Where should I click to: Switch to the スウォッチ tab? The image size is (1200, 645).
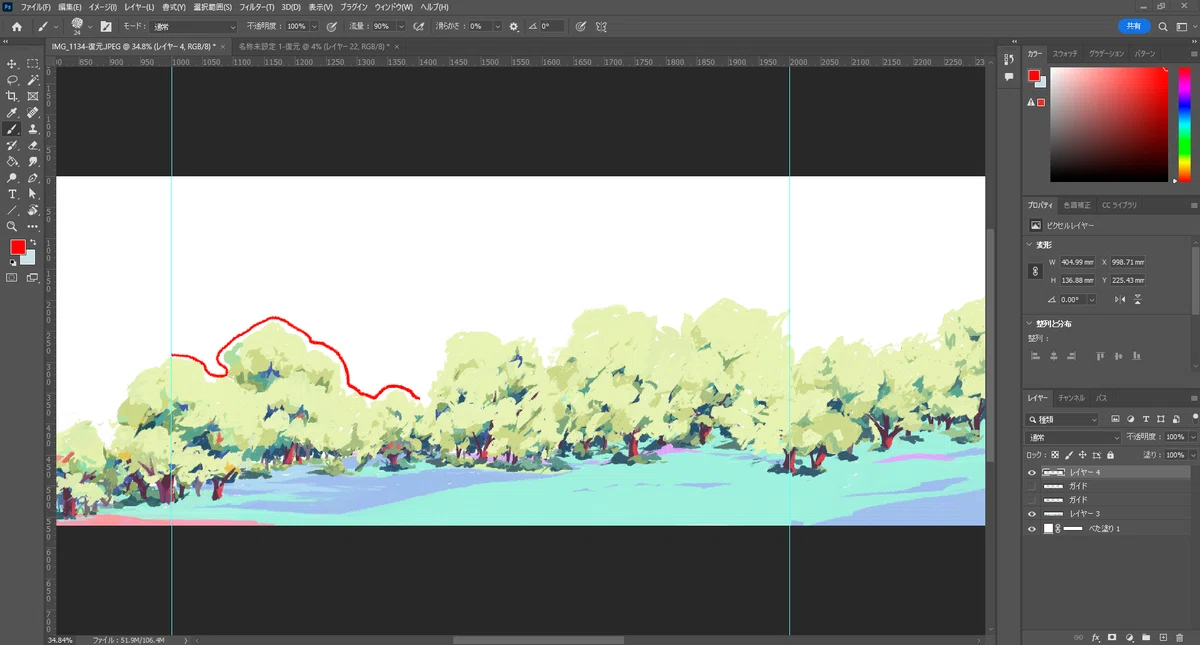tap(1065, 53)
